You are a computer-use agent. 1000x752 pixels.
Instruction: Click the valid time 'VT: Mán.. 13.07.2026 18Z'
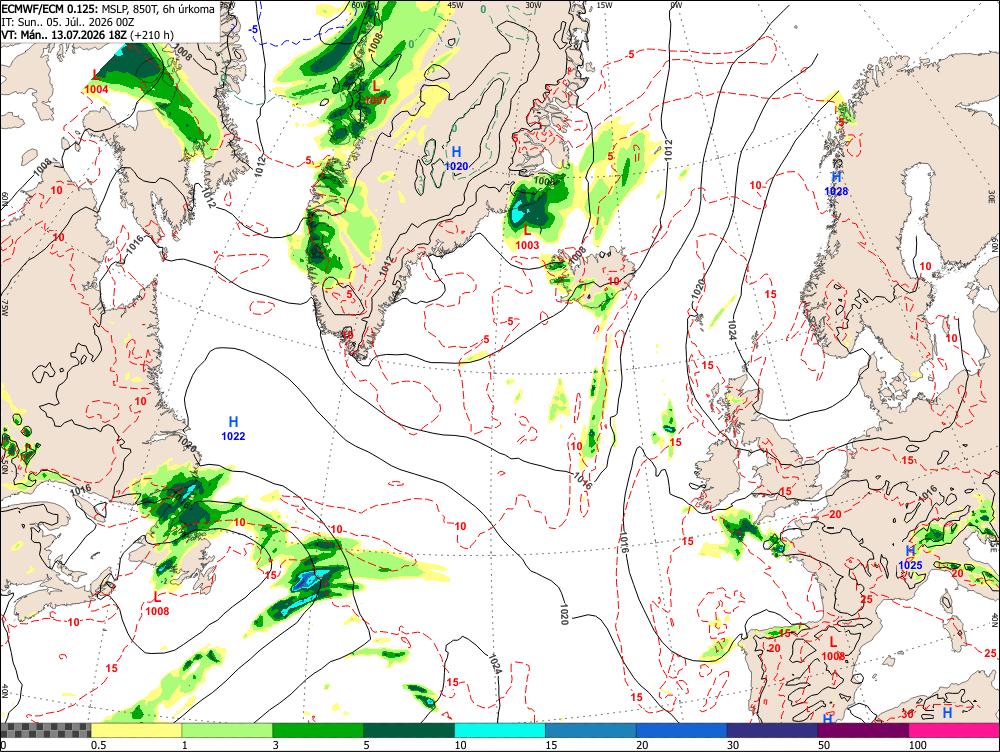(x=64, y=34)
